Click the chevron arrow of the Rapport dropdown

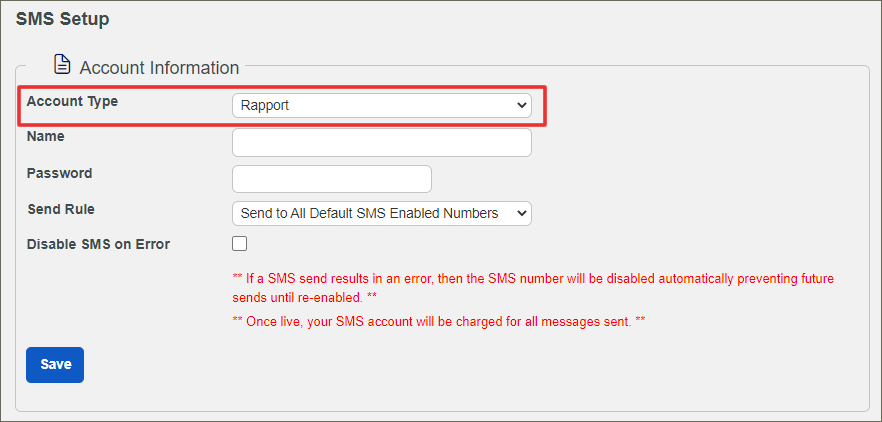521,105
